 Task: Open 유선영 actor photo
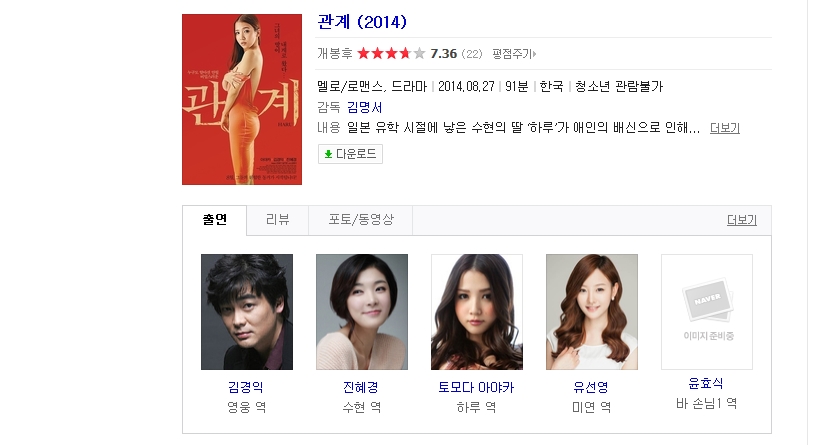592,312
